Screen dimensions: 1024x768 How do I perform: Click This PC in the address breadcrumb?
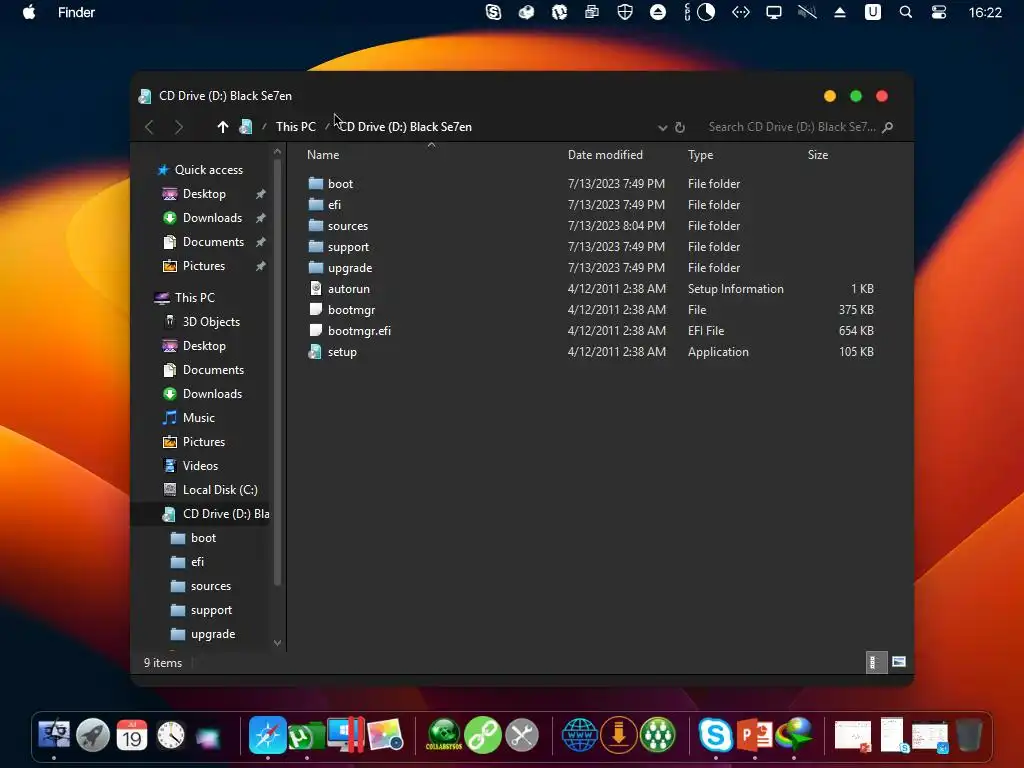click(x=296, y=127)
